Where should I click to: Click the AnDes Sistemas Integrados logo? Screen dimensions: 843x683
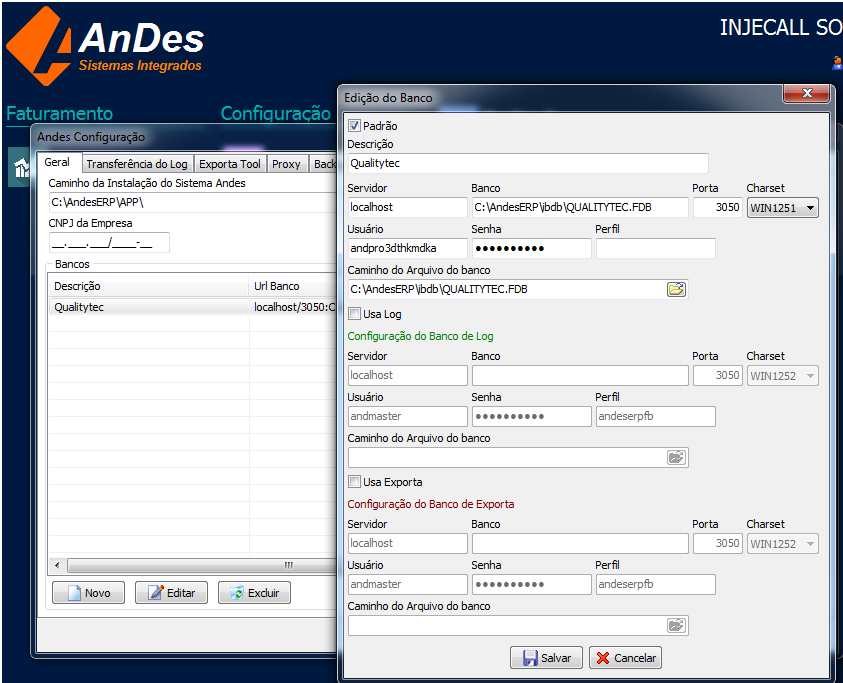tap(105, 46)
